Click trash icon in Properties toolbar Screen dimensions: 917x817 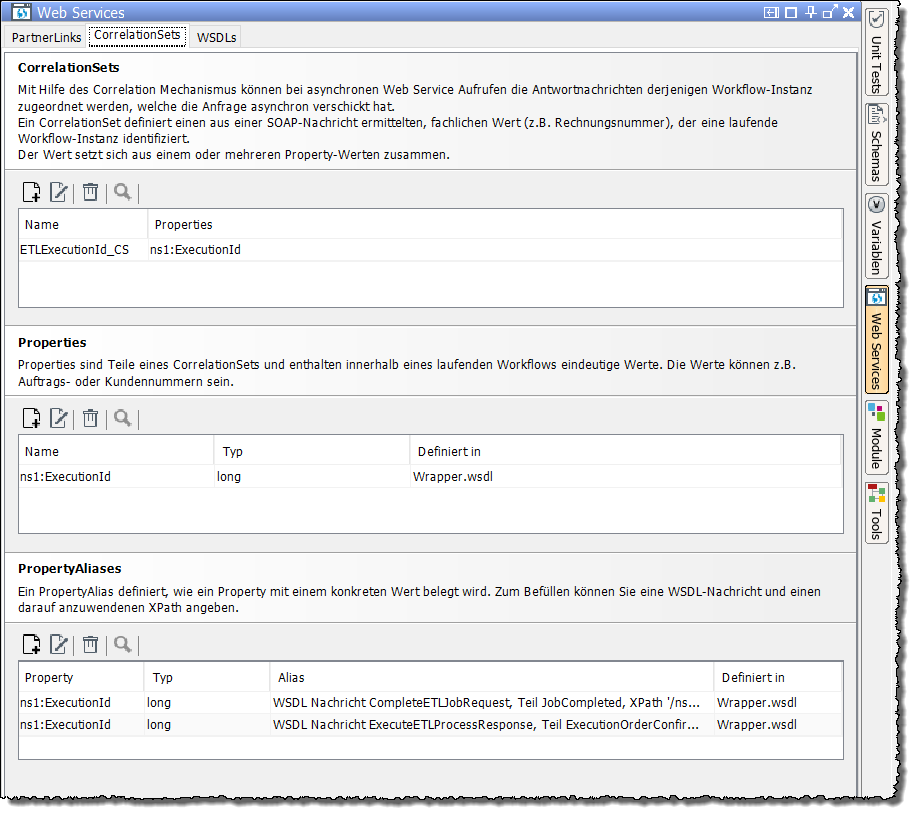pyautogui.click(x=90, y=418)
